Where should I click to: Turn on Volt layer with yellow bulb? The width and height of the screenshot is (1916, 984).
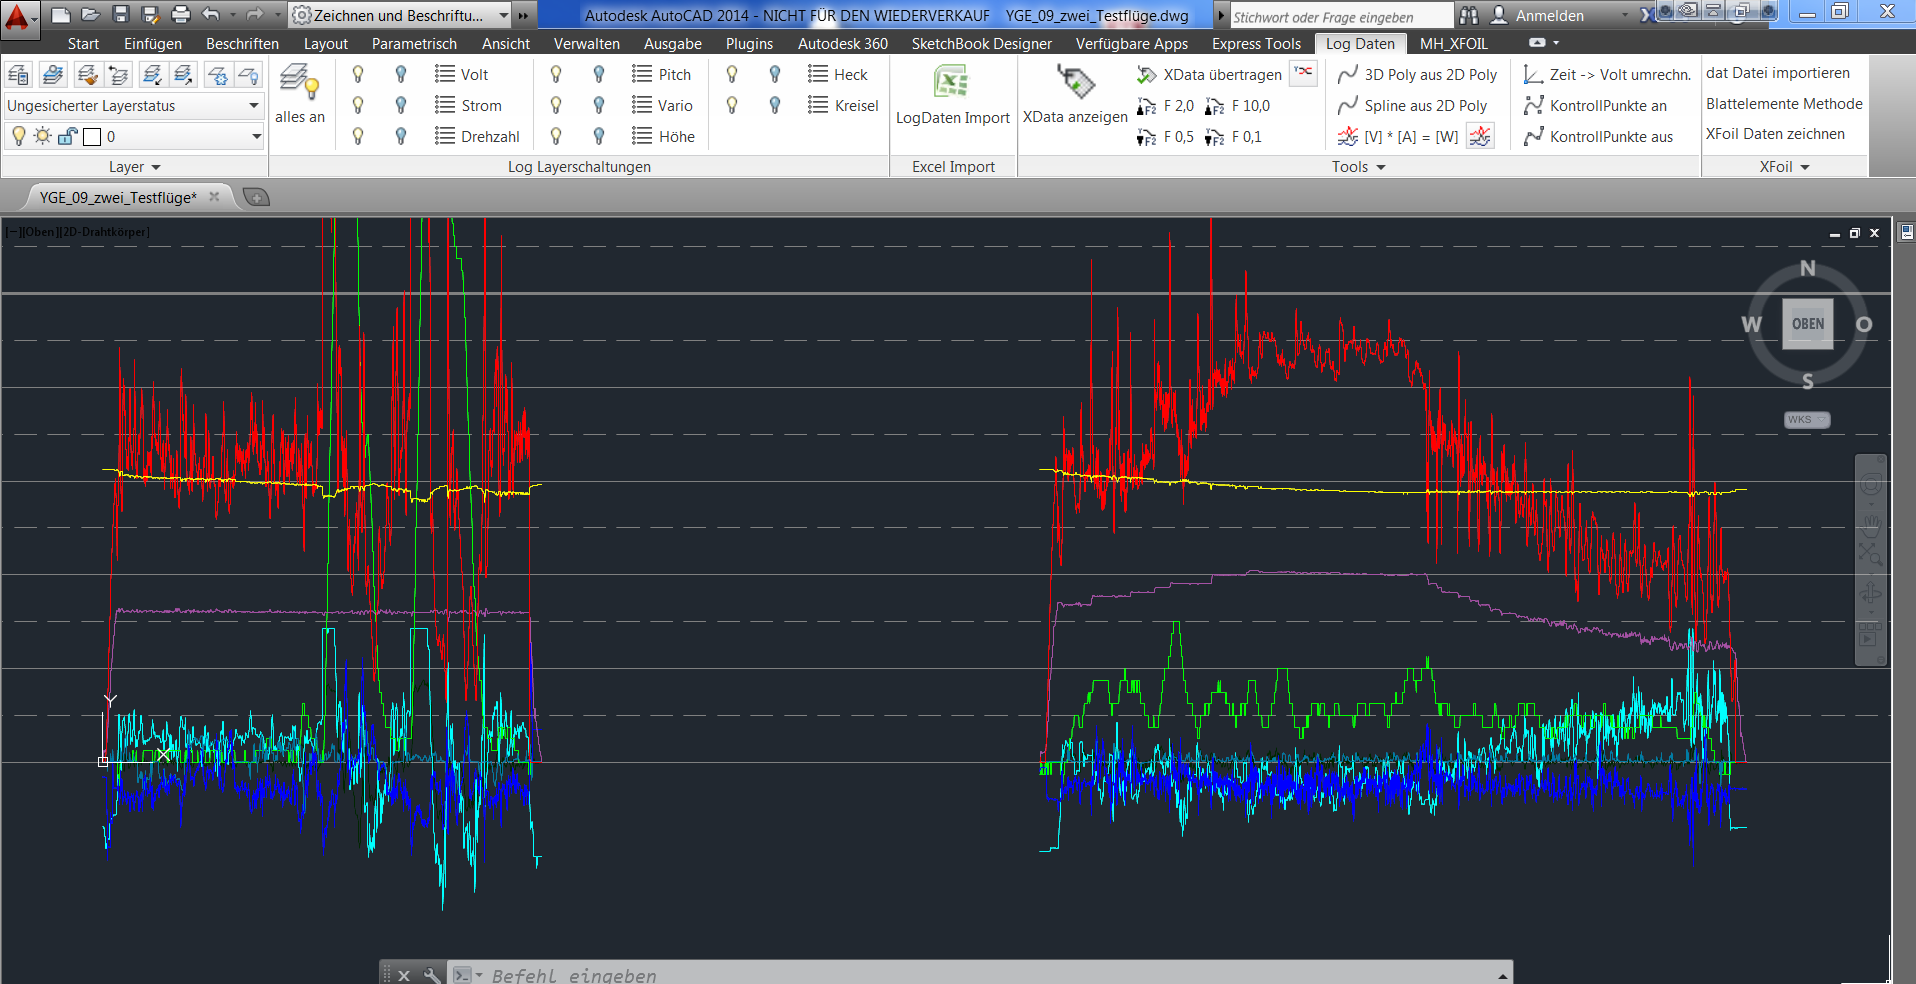click(358, 74)
